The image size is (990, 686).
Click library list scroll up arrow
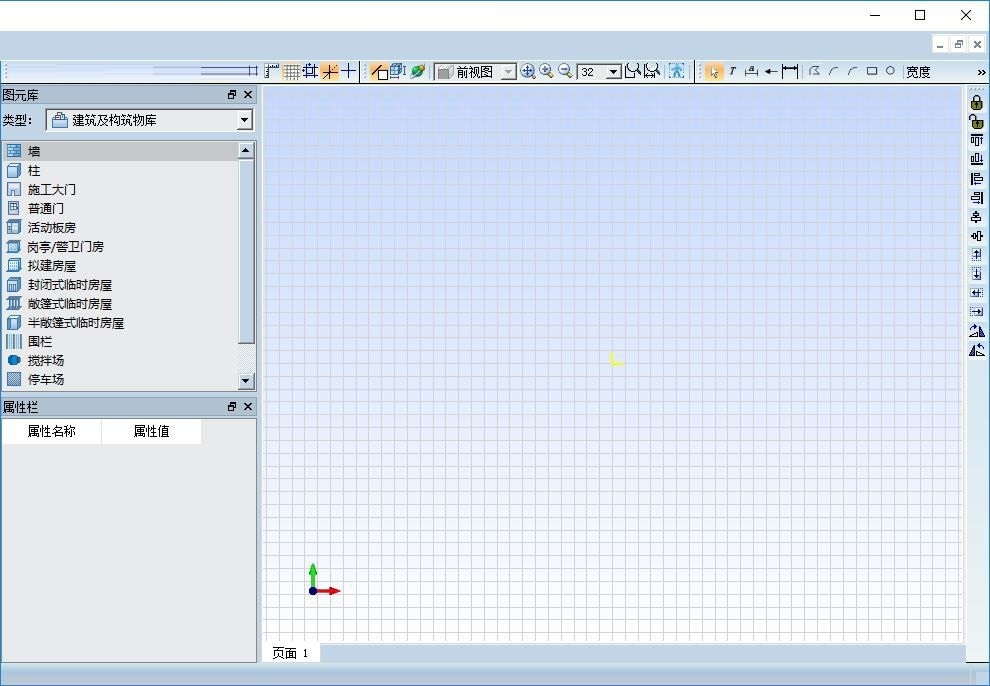(246, 150)
